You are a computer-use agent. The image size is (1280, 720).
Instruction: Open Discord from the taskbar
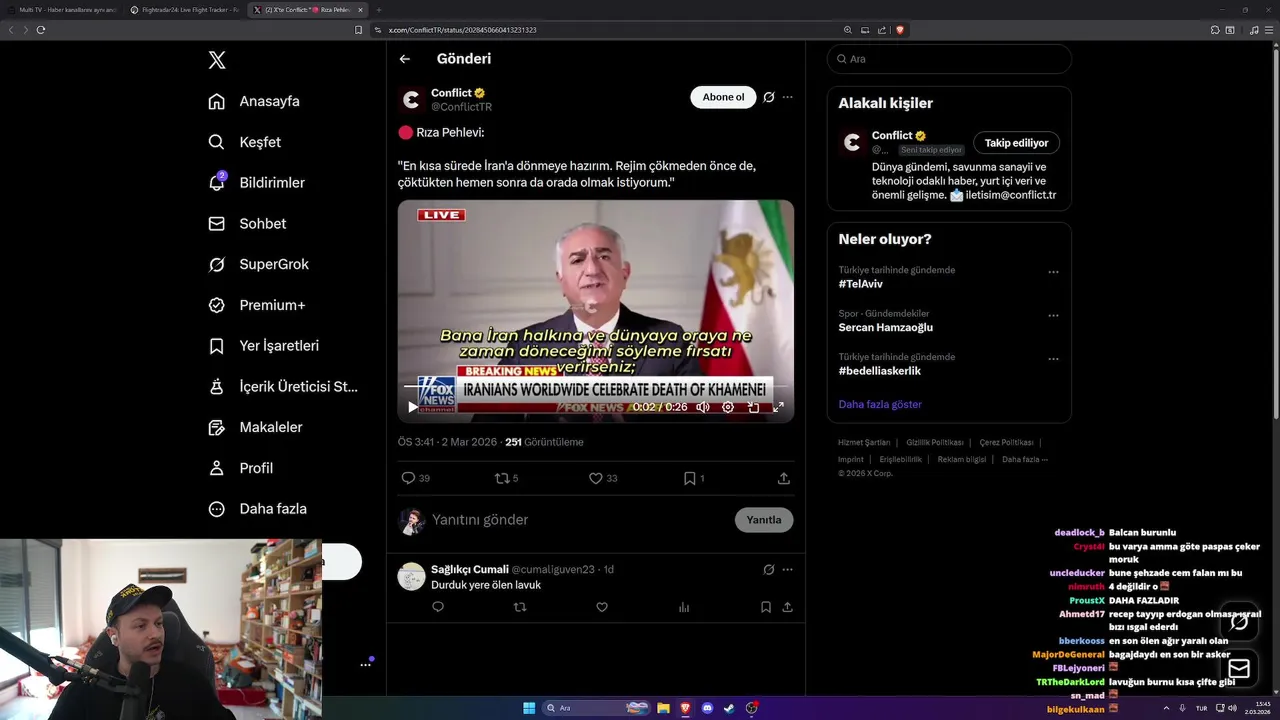708,708
